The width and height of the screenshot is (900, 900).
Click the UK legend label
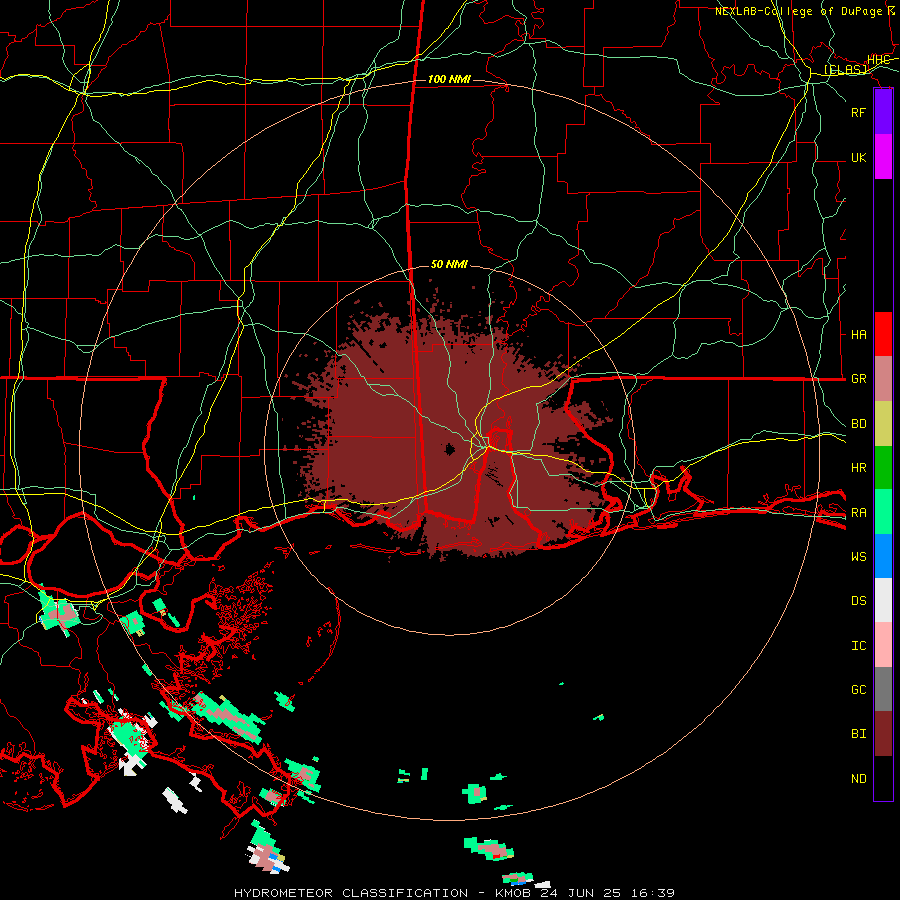859,157
